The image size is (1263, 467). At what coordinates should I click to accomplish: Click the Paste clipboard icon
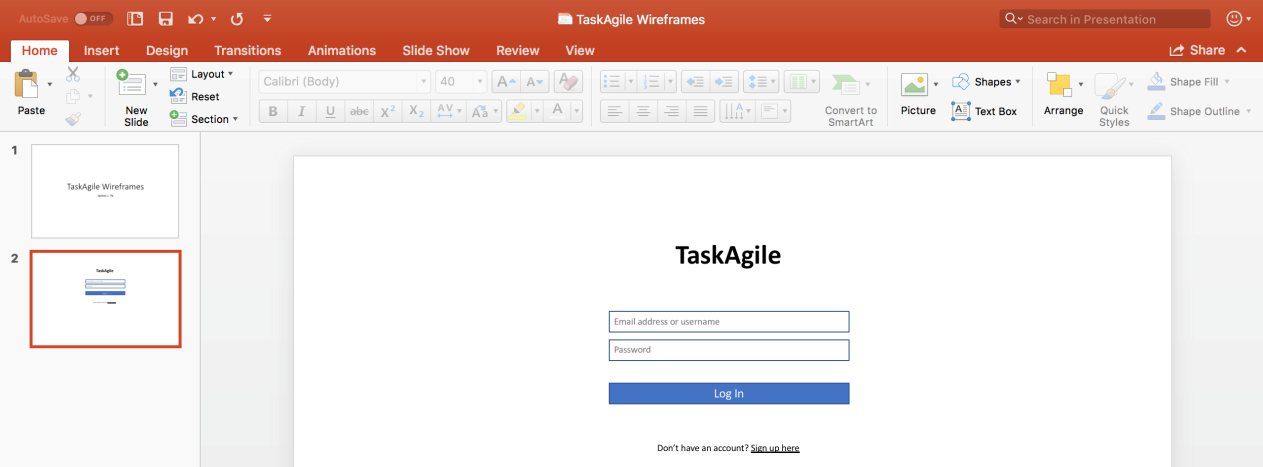pos(28,85)
